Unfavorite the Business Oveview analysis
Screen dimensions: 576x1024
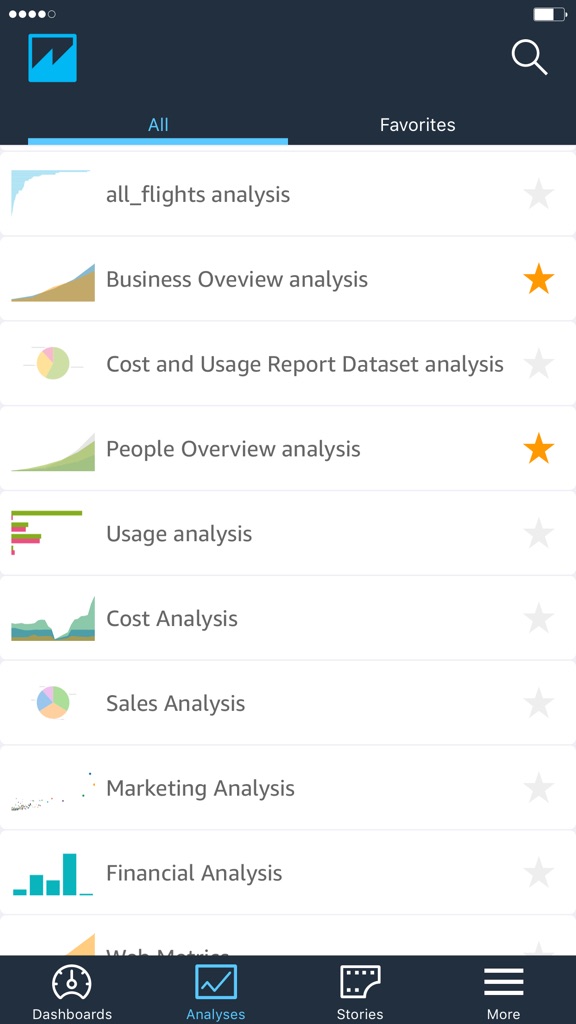[x=538, y=279]
